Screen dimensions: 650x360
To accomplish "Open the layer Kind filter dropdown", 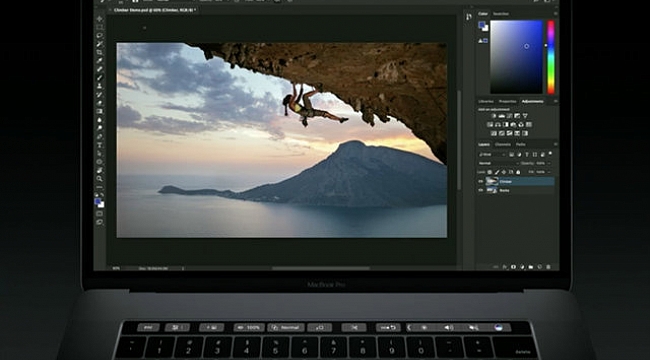I will [x=493, y=154].
